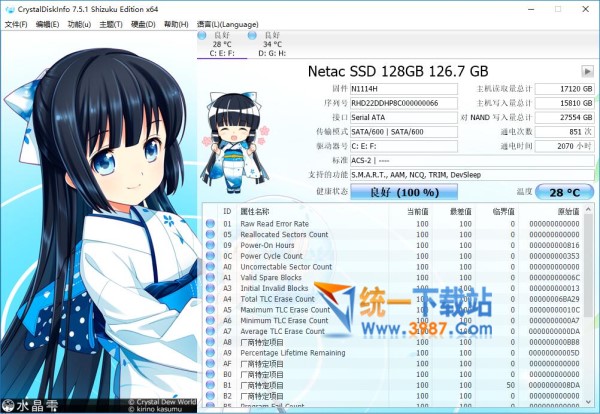
Task: Click the drive letter field C: E: F:
Action: tap(404, 146)
